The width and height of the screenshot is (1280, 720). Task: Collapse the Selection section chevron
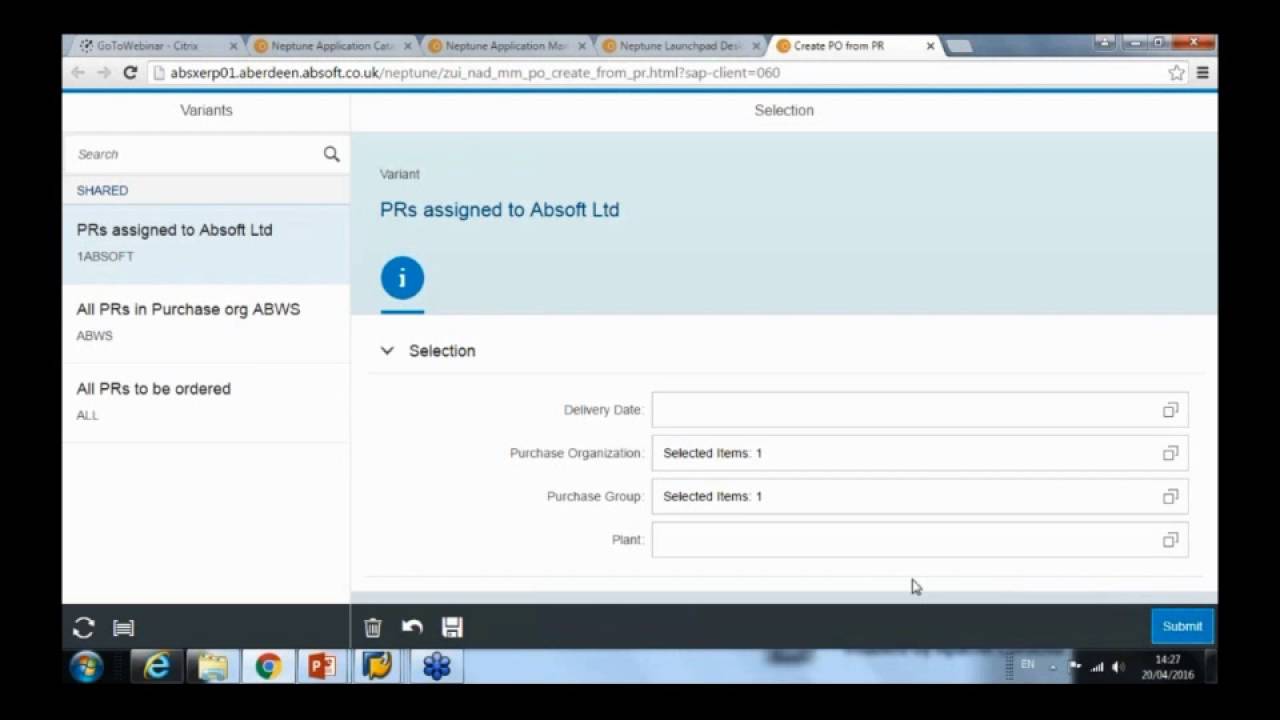click(387, 351)
